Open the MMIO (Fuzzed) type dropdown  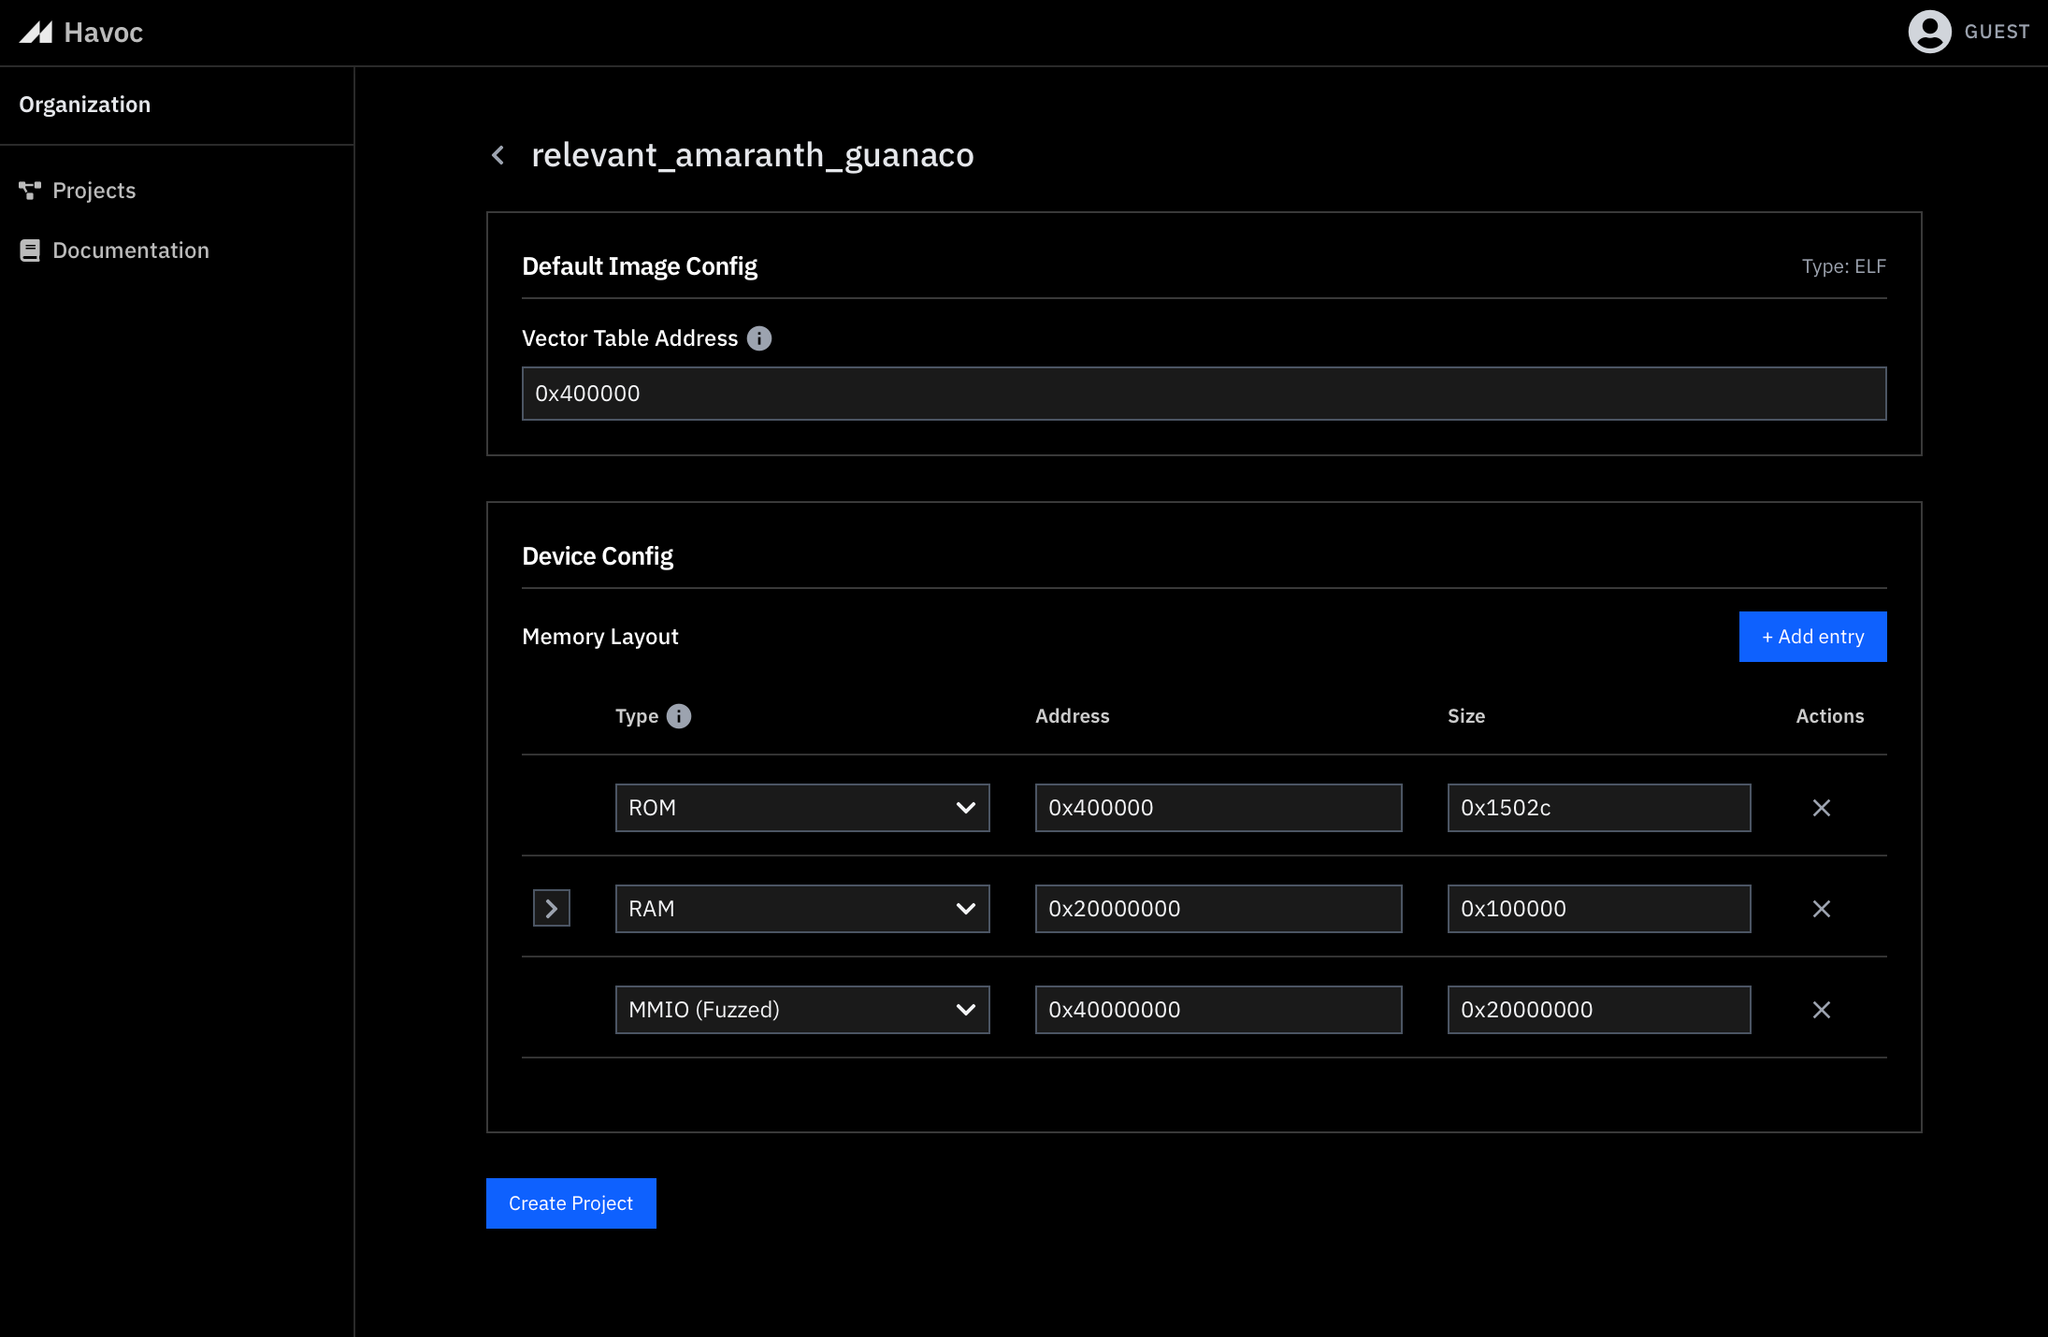pos(801,1010)
